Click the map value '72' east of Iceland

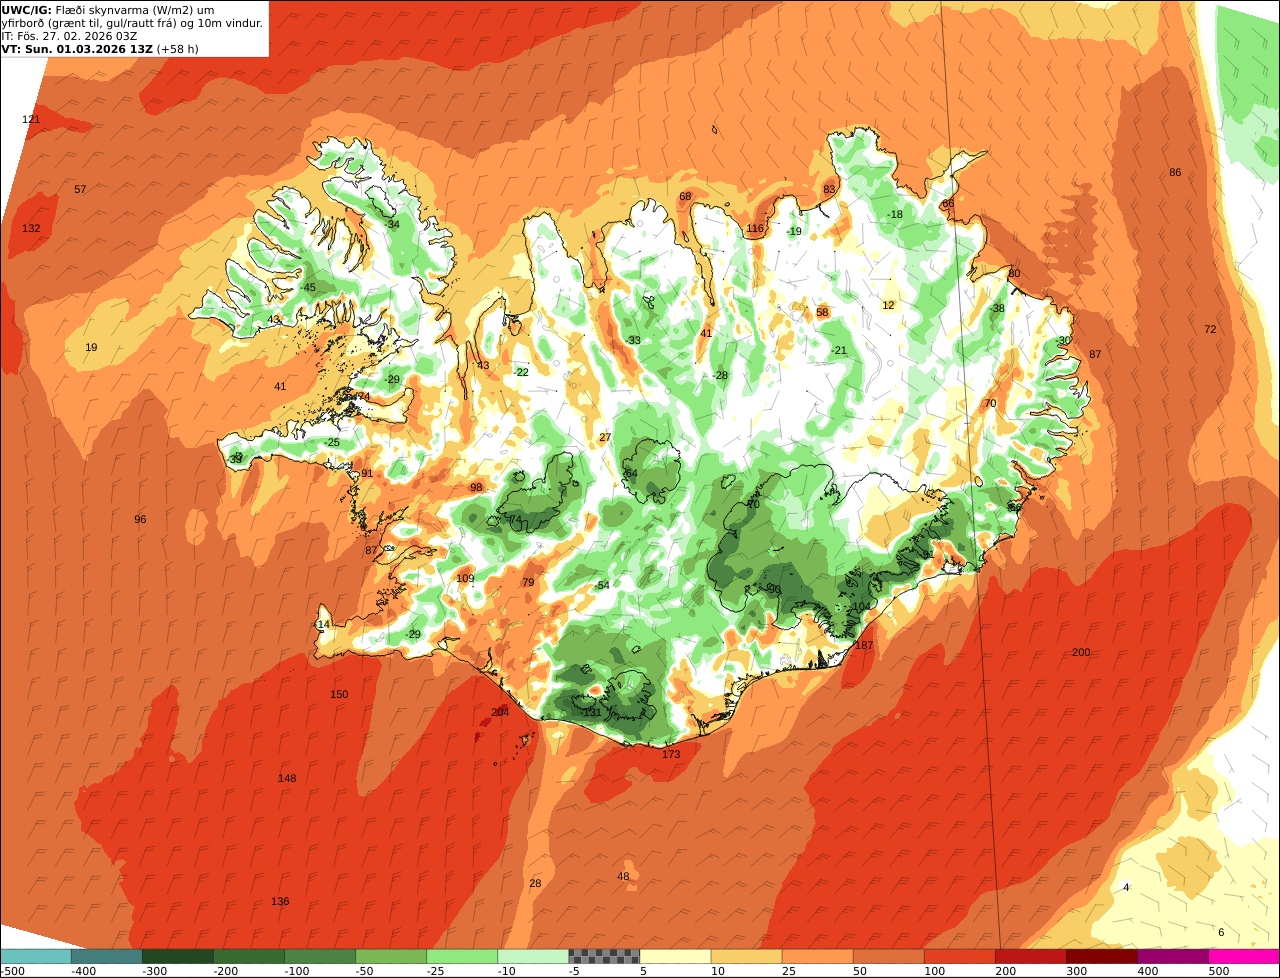[x=1210, y=329]
